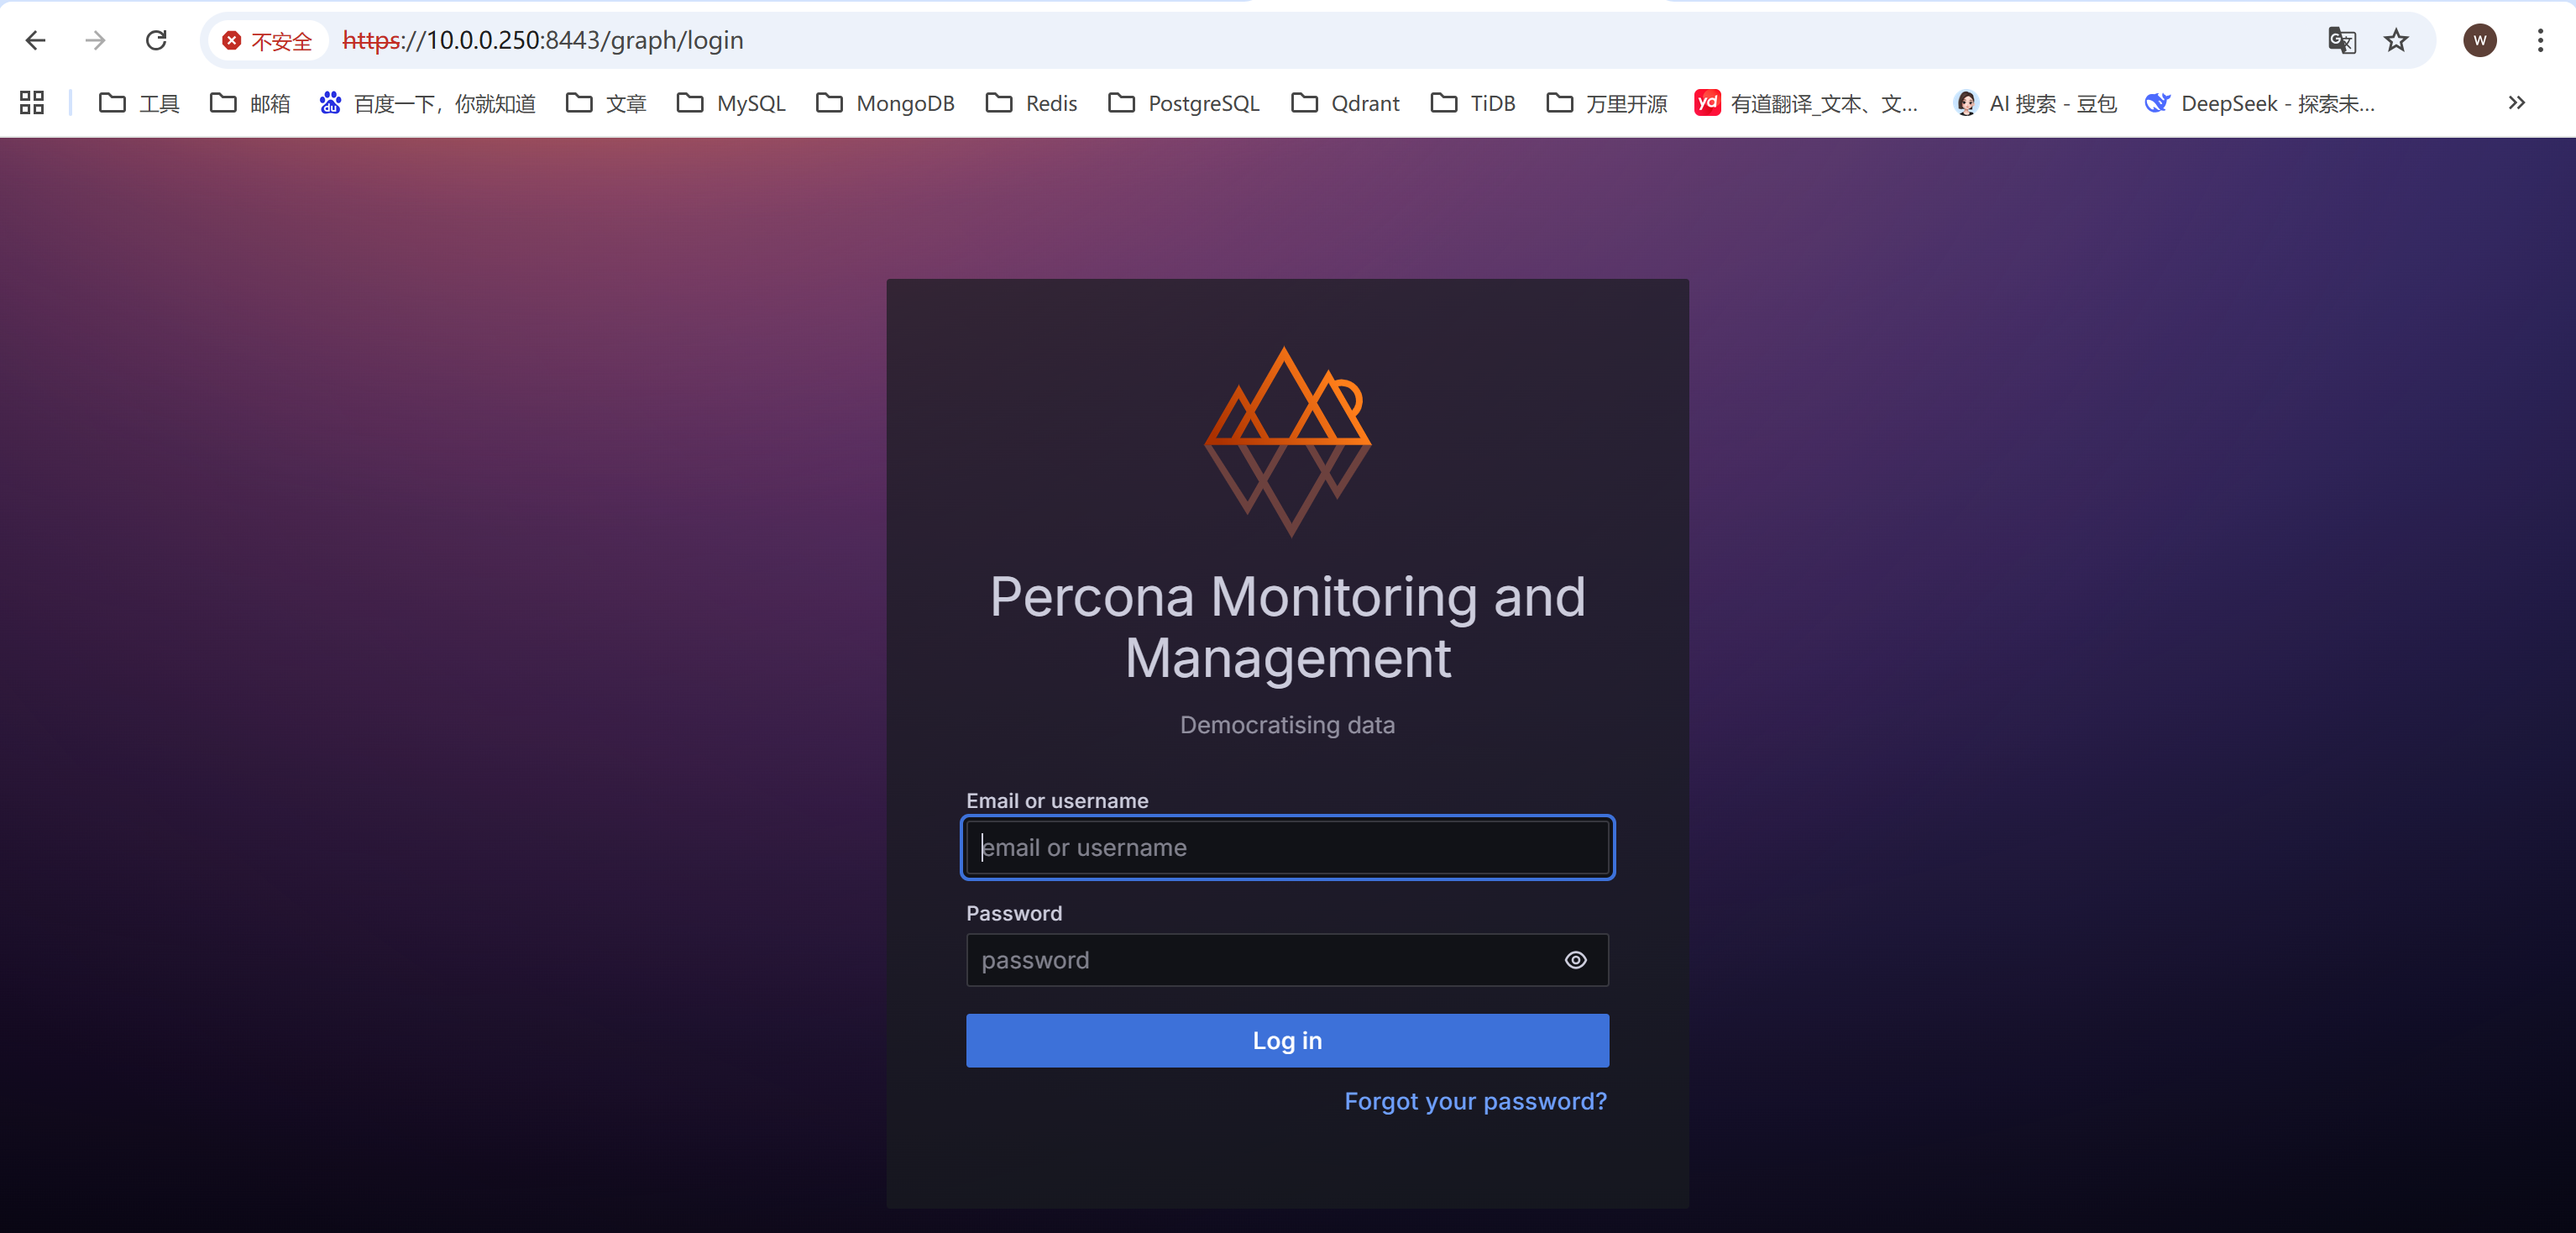Open the 有道翻译 bookmark

tap(1806, 103)
